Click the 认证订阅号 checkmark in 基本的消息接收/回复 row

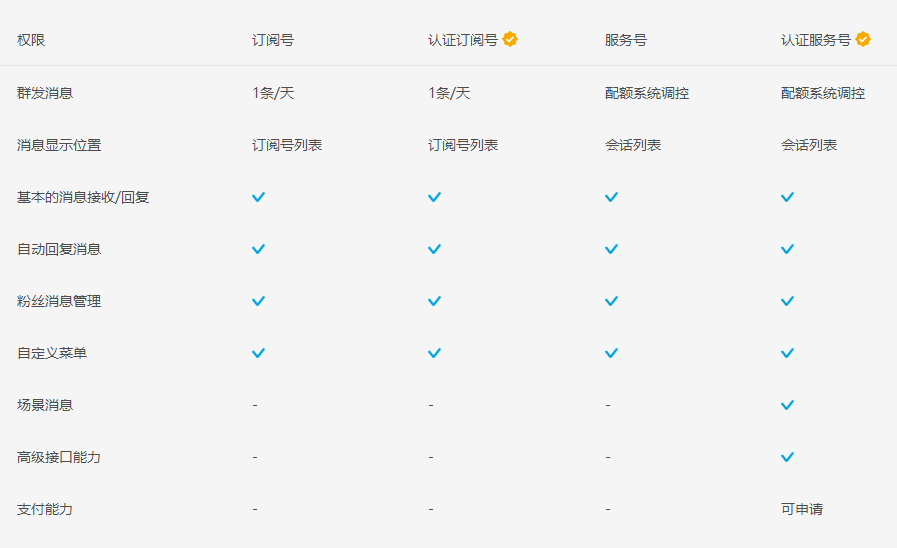click(435, 197)
